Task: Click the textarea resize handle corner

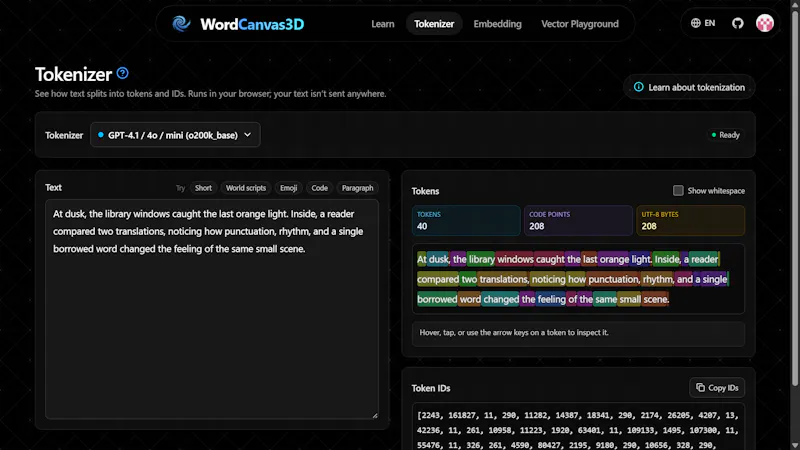Action: [x=375, y=415]
